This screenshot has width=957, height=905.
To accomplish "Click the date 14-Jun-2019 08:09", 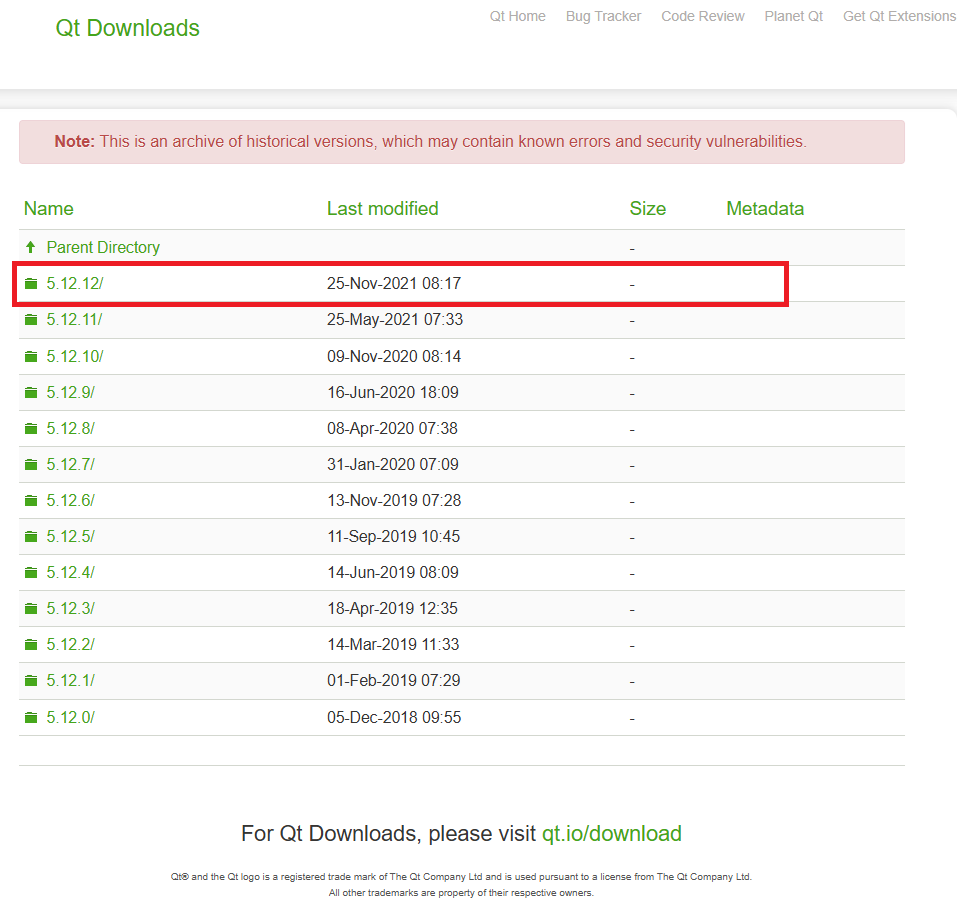I will [393, 572].
